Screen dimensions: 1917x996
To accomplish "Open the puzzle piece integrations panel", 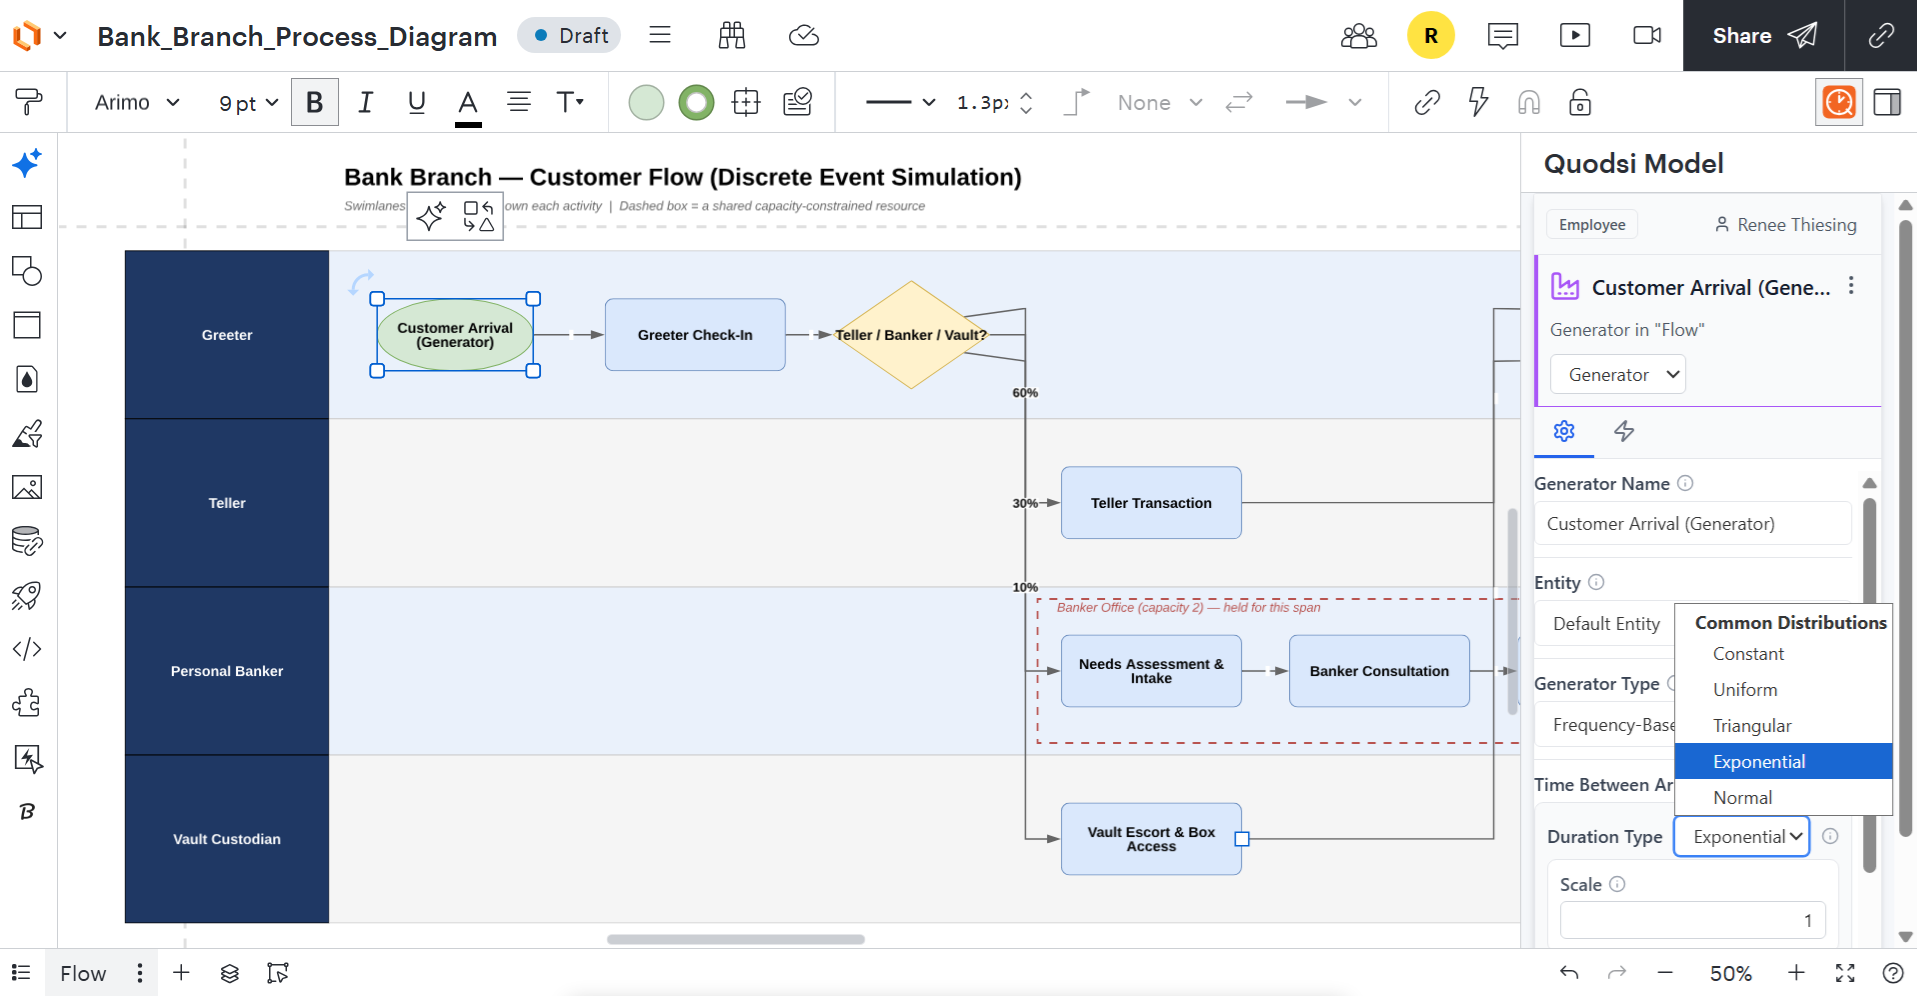I will [27, 703].
